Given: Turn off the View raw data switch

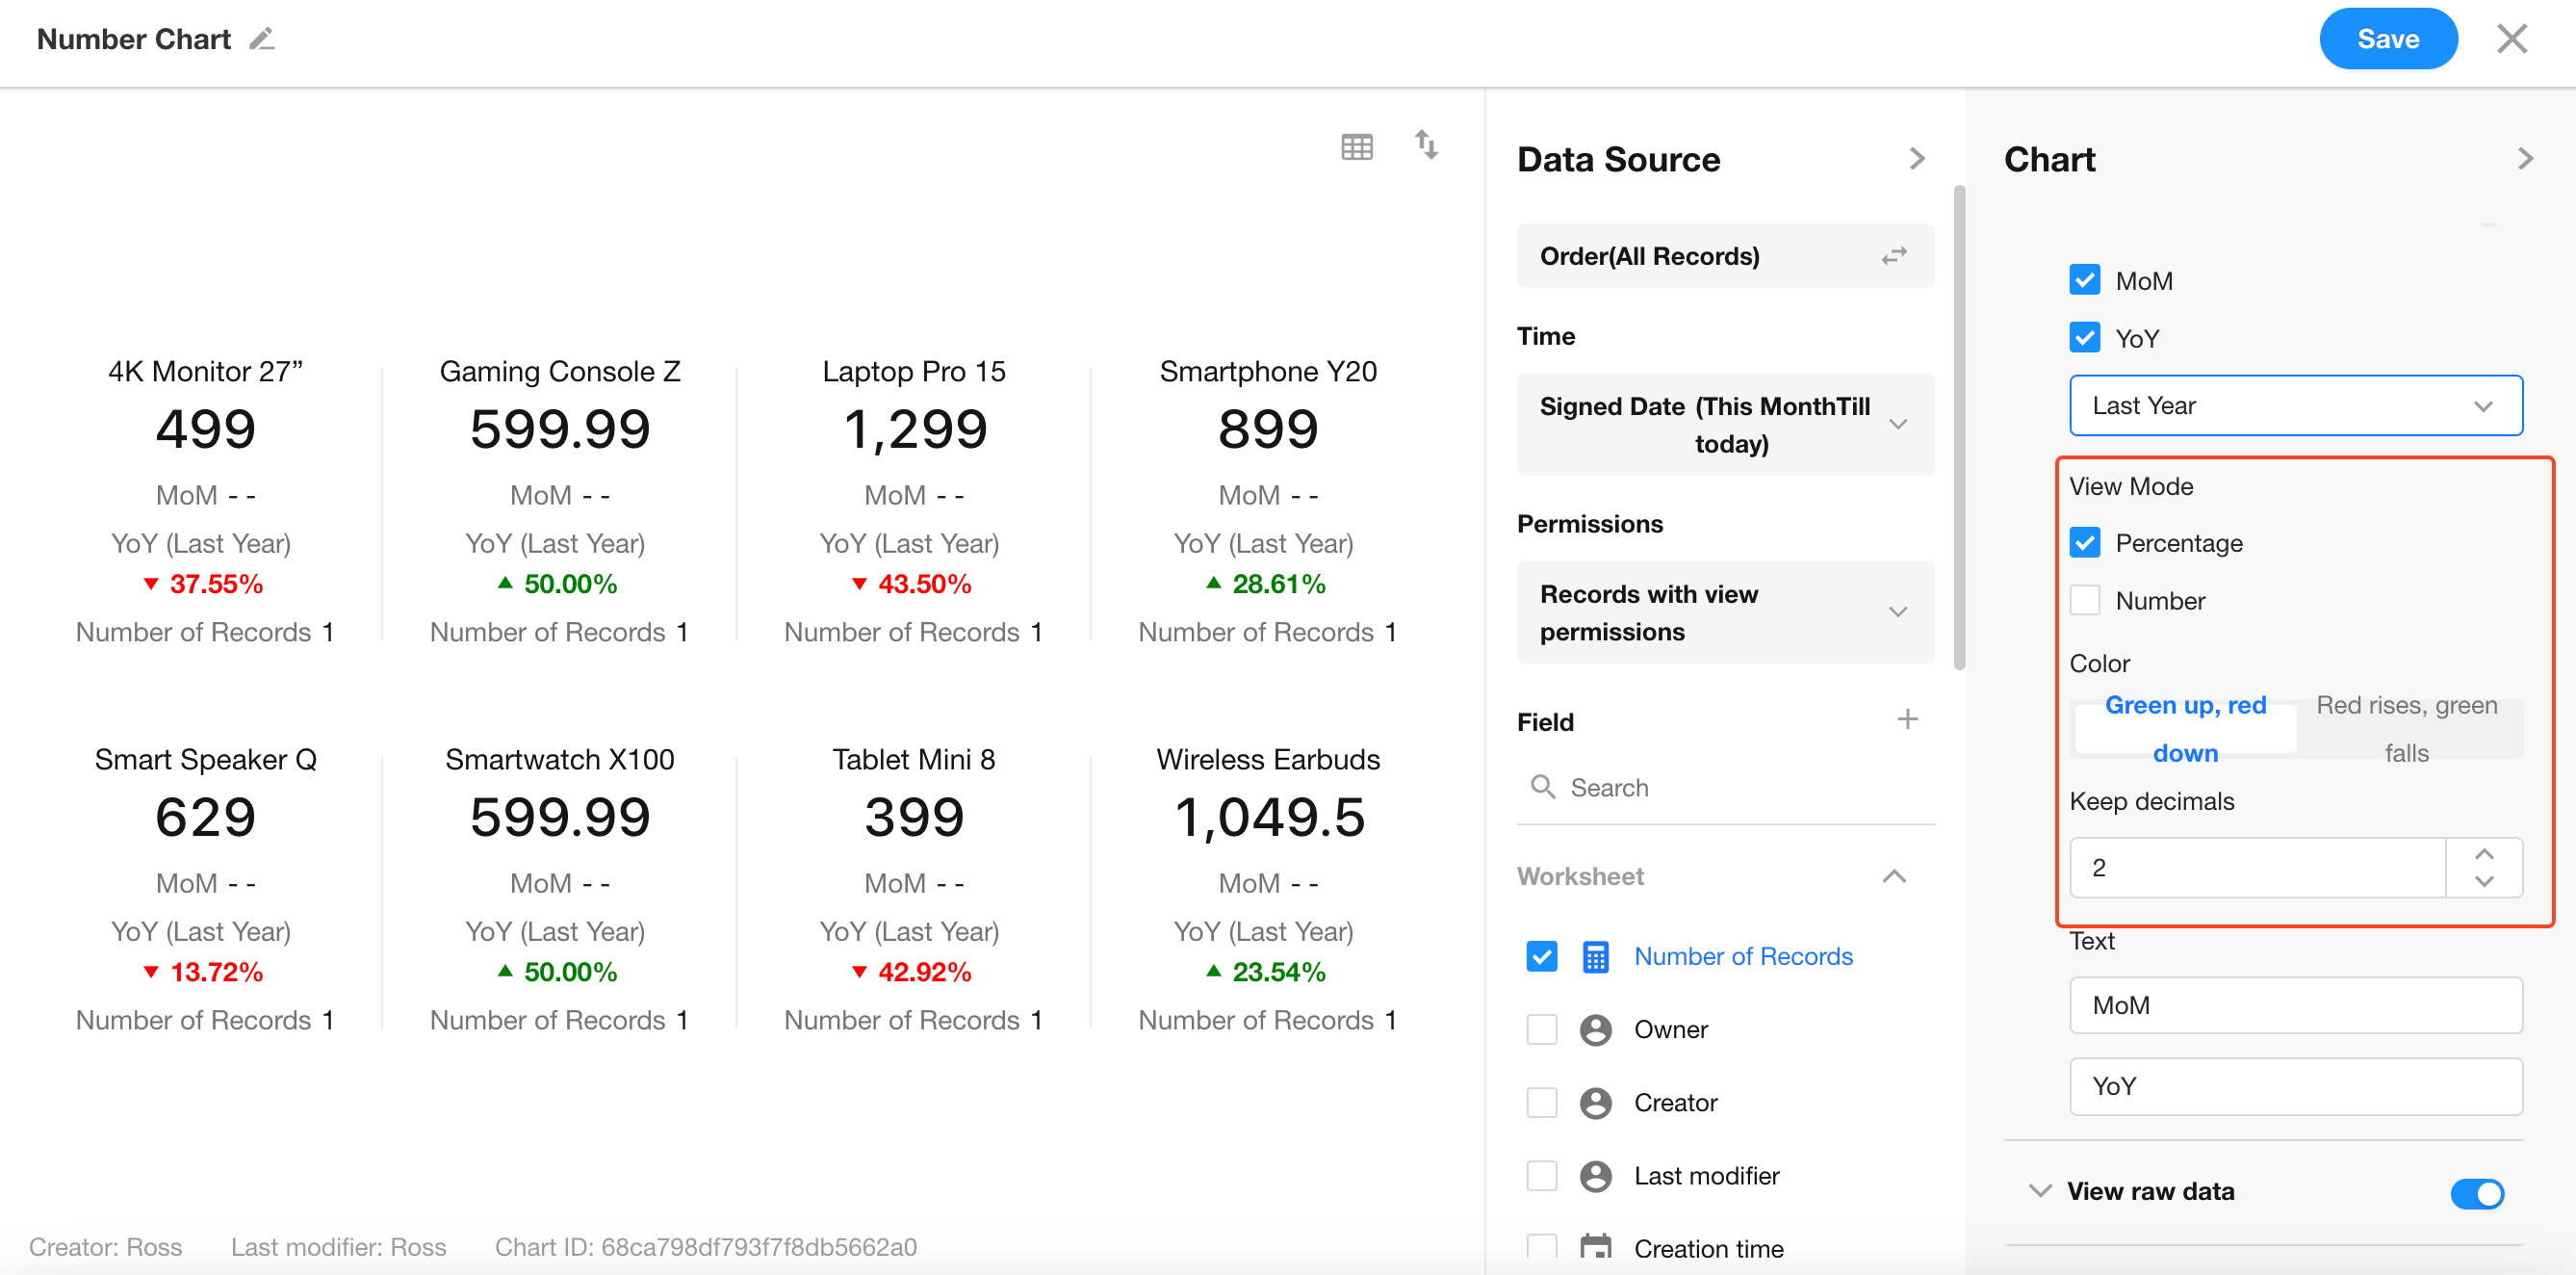Looking at the screenshot, I should 2476,1193.
